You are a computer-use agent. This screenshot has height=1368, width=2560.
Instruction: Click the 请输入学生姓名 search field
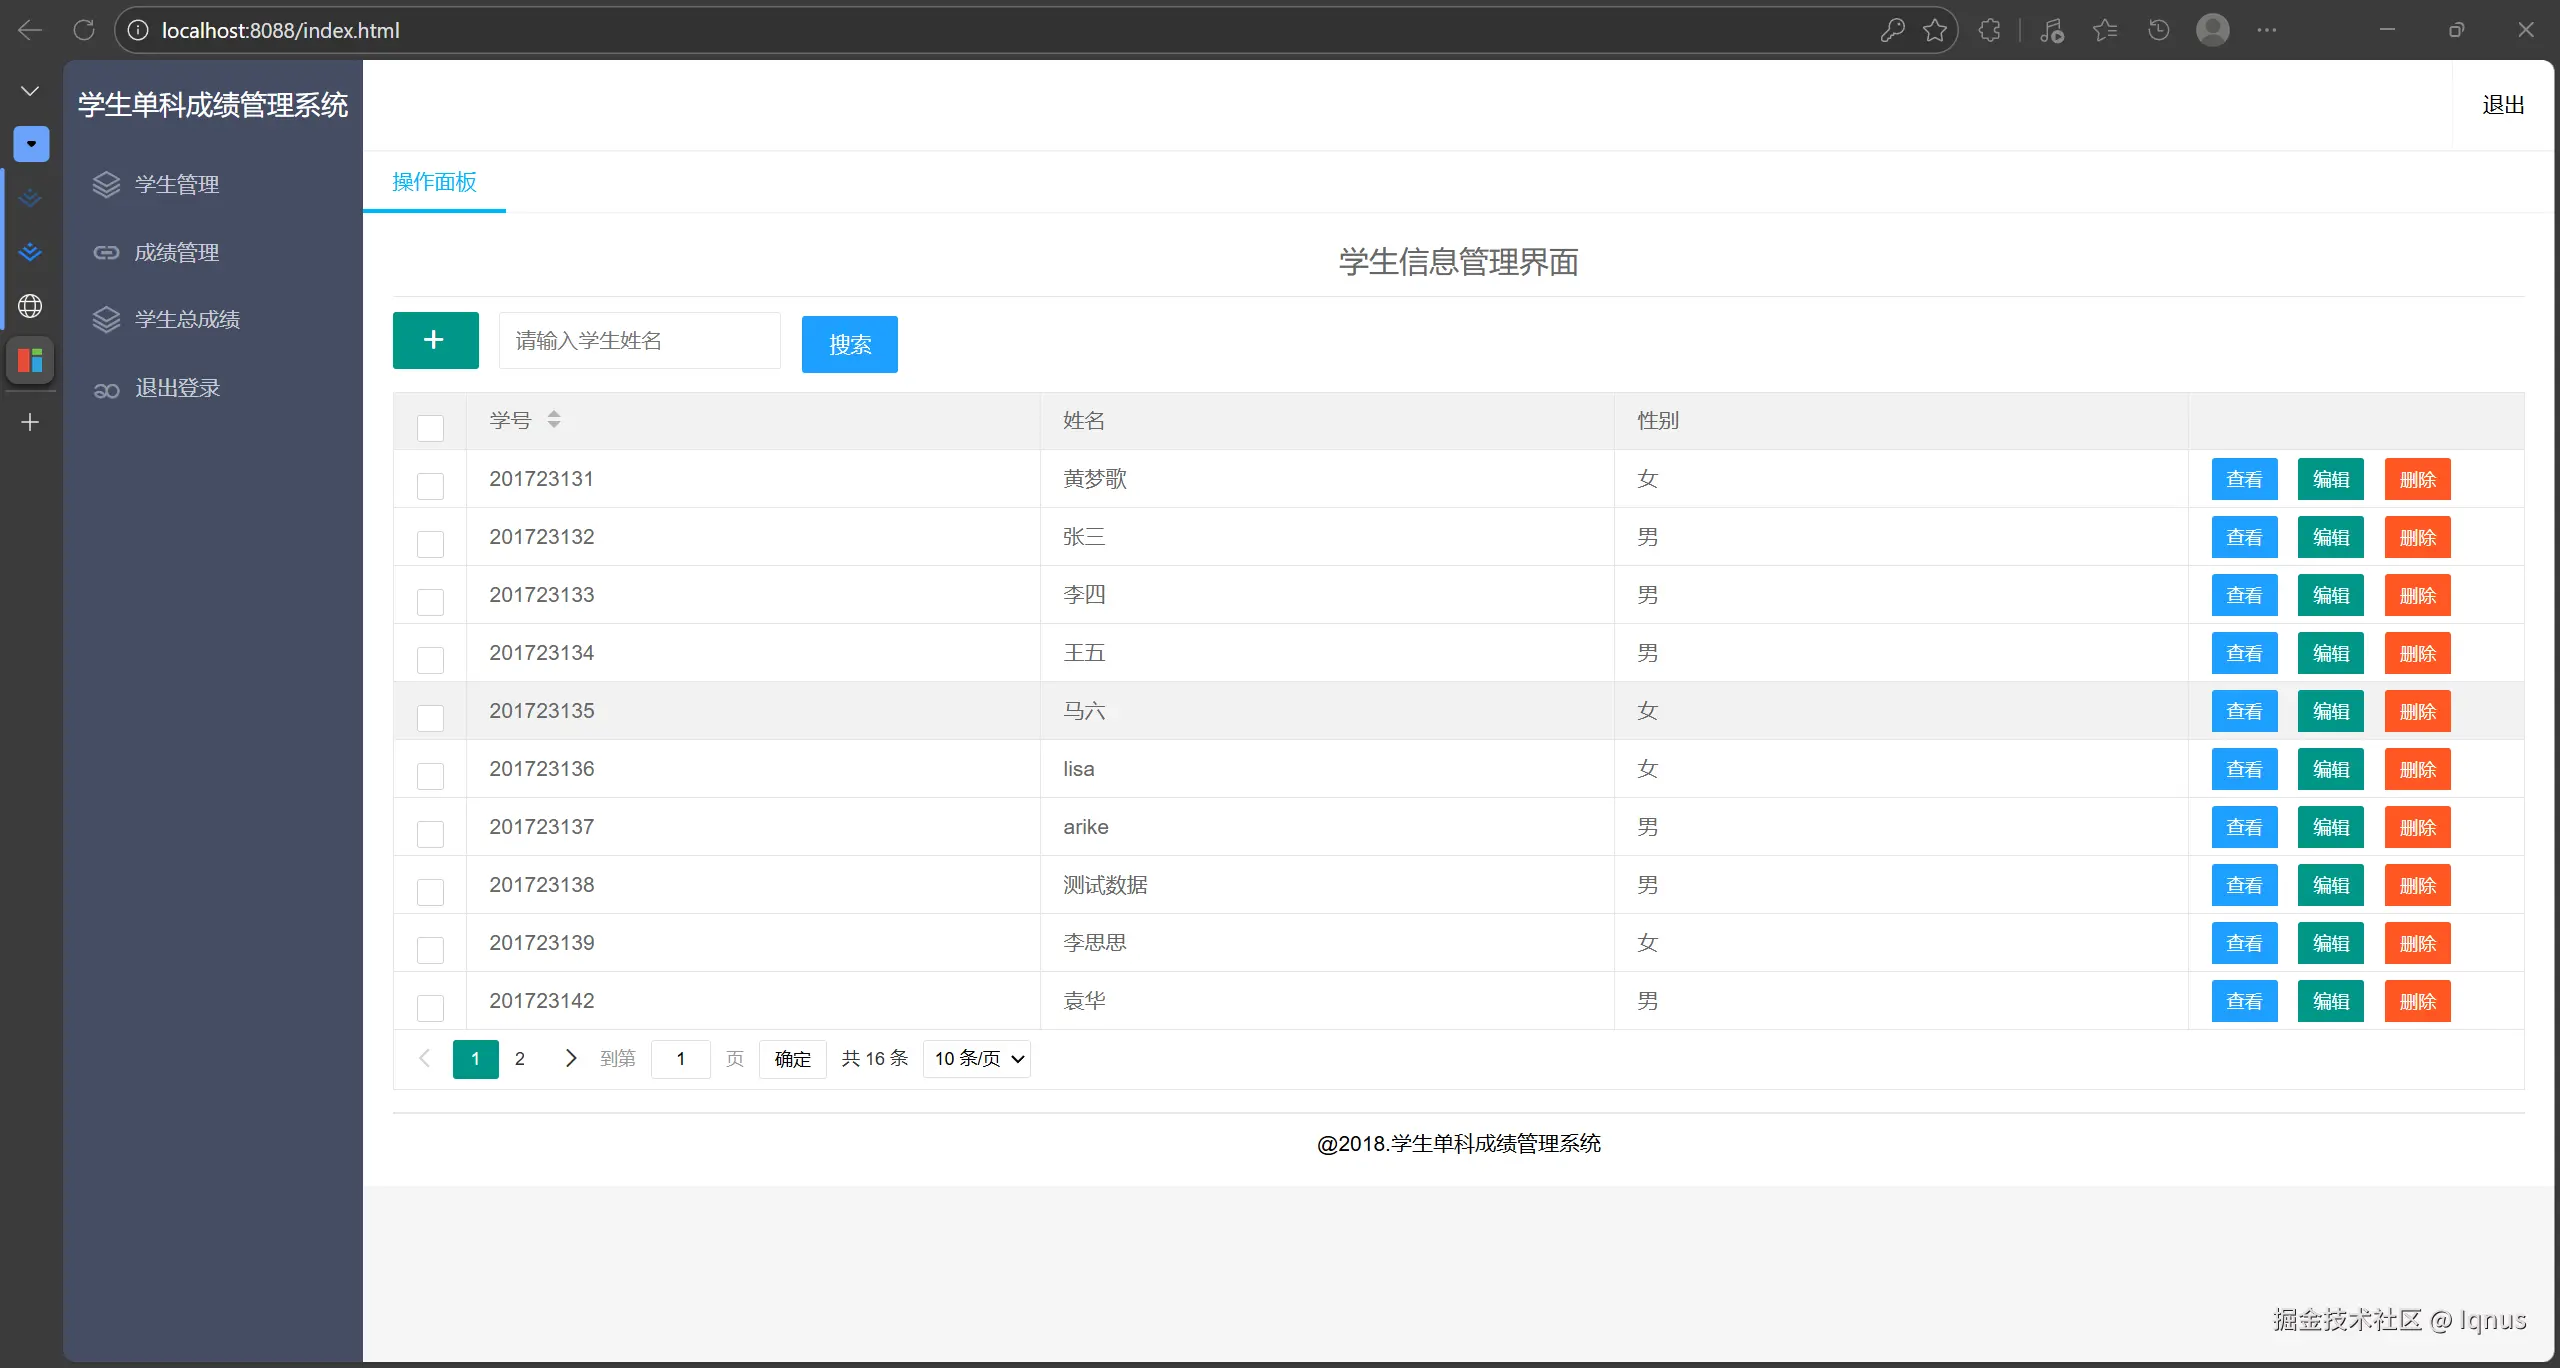639,340
